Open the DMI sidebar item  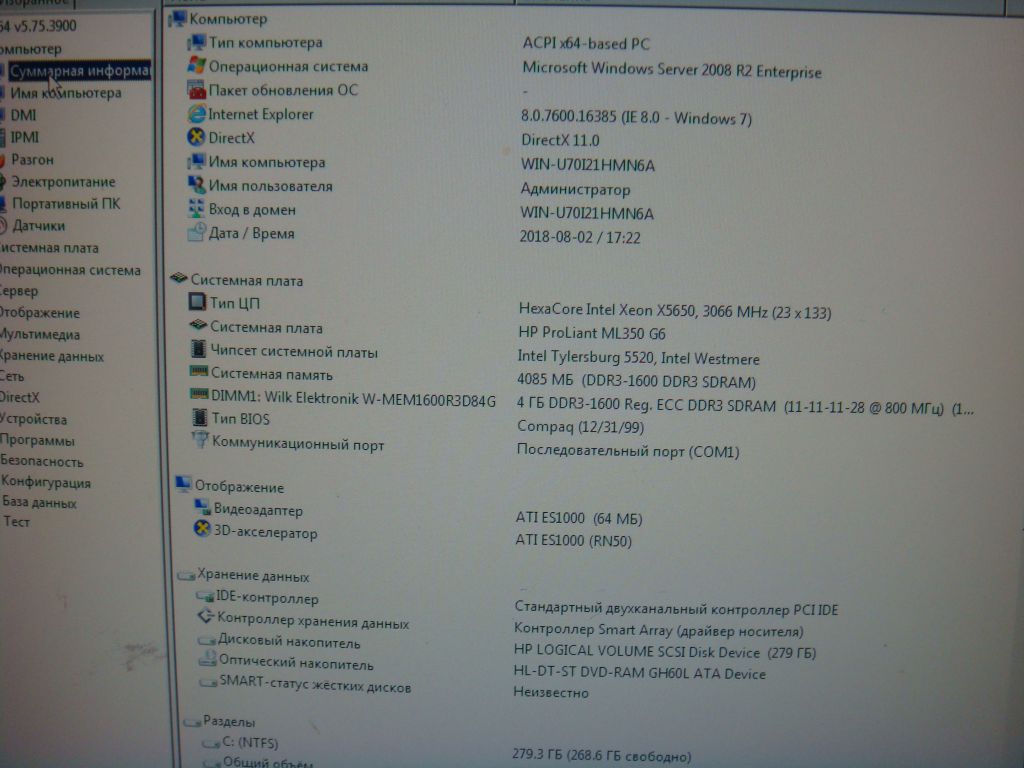pos(23,116)
